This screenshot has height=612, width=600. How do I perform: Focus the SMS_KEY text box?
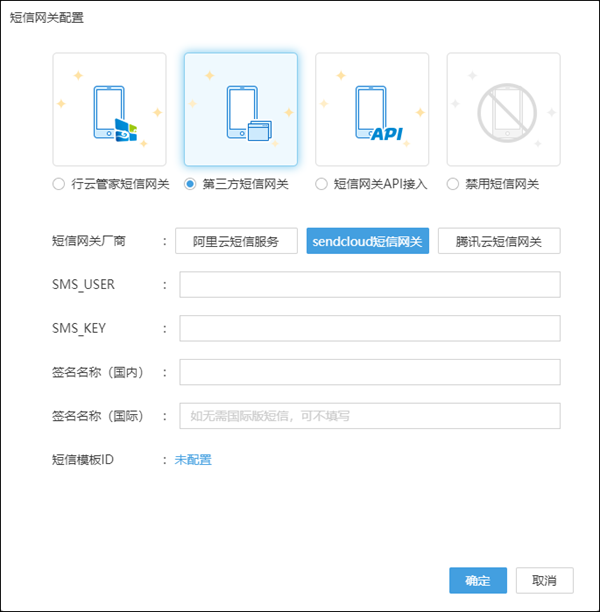click(x=369, y=329)
